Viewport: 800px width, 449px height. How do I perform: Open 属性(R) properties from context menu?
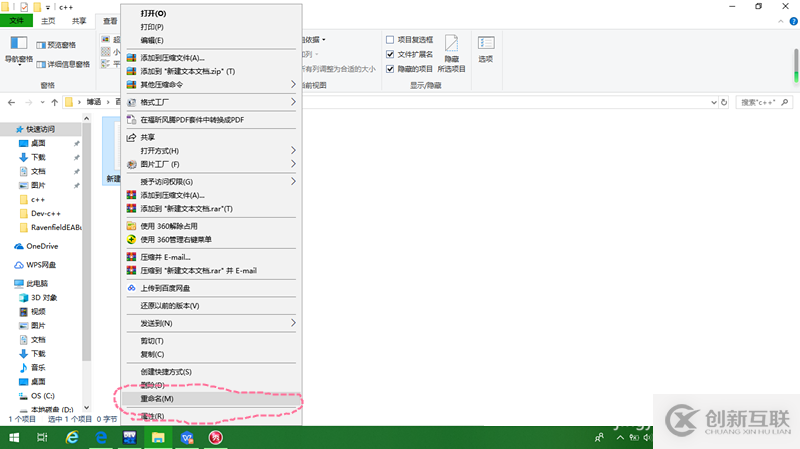[153, 416]
